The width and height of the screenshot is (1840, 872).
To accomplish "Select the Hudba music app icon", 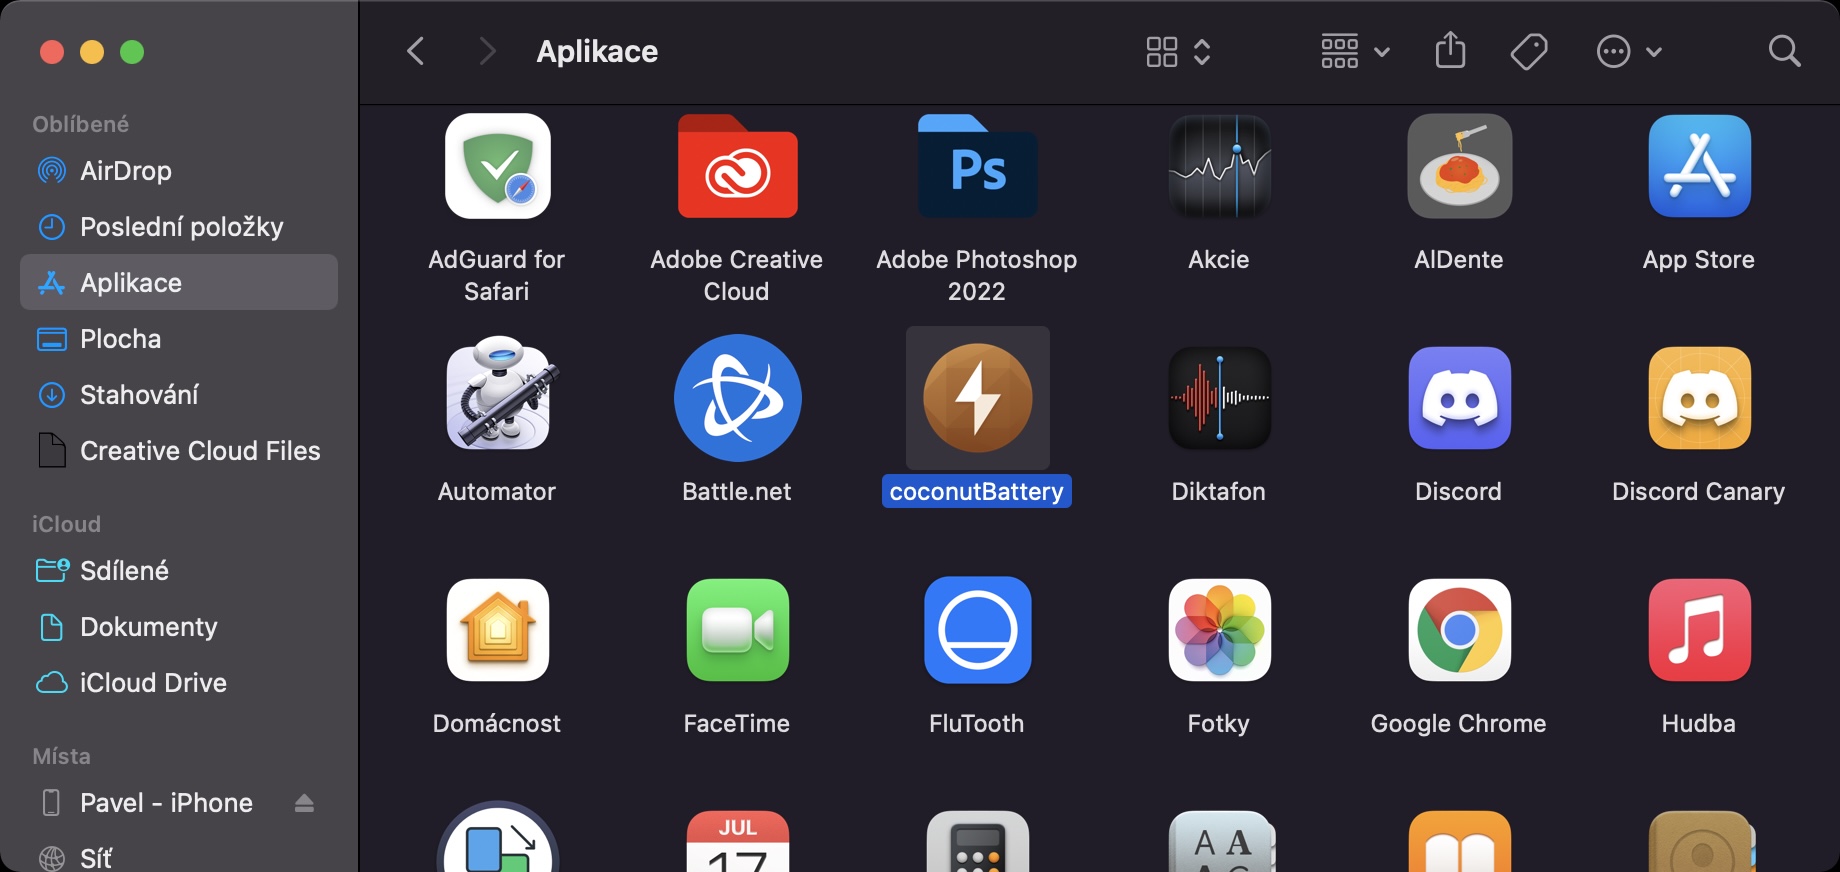I will (x=1700, y=630).
